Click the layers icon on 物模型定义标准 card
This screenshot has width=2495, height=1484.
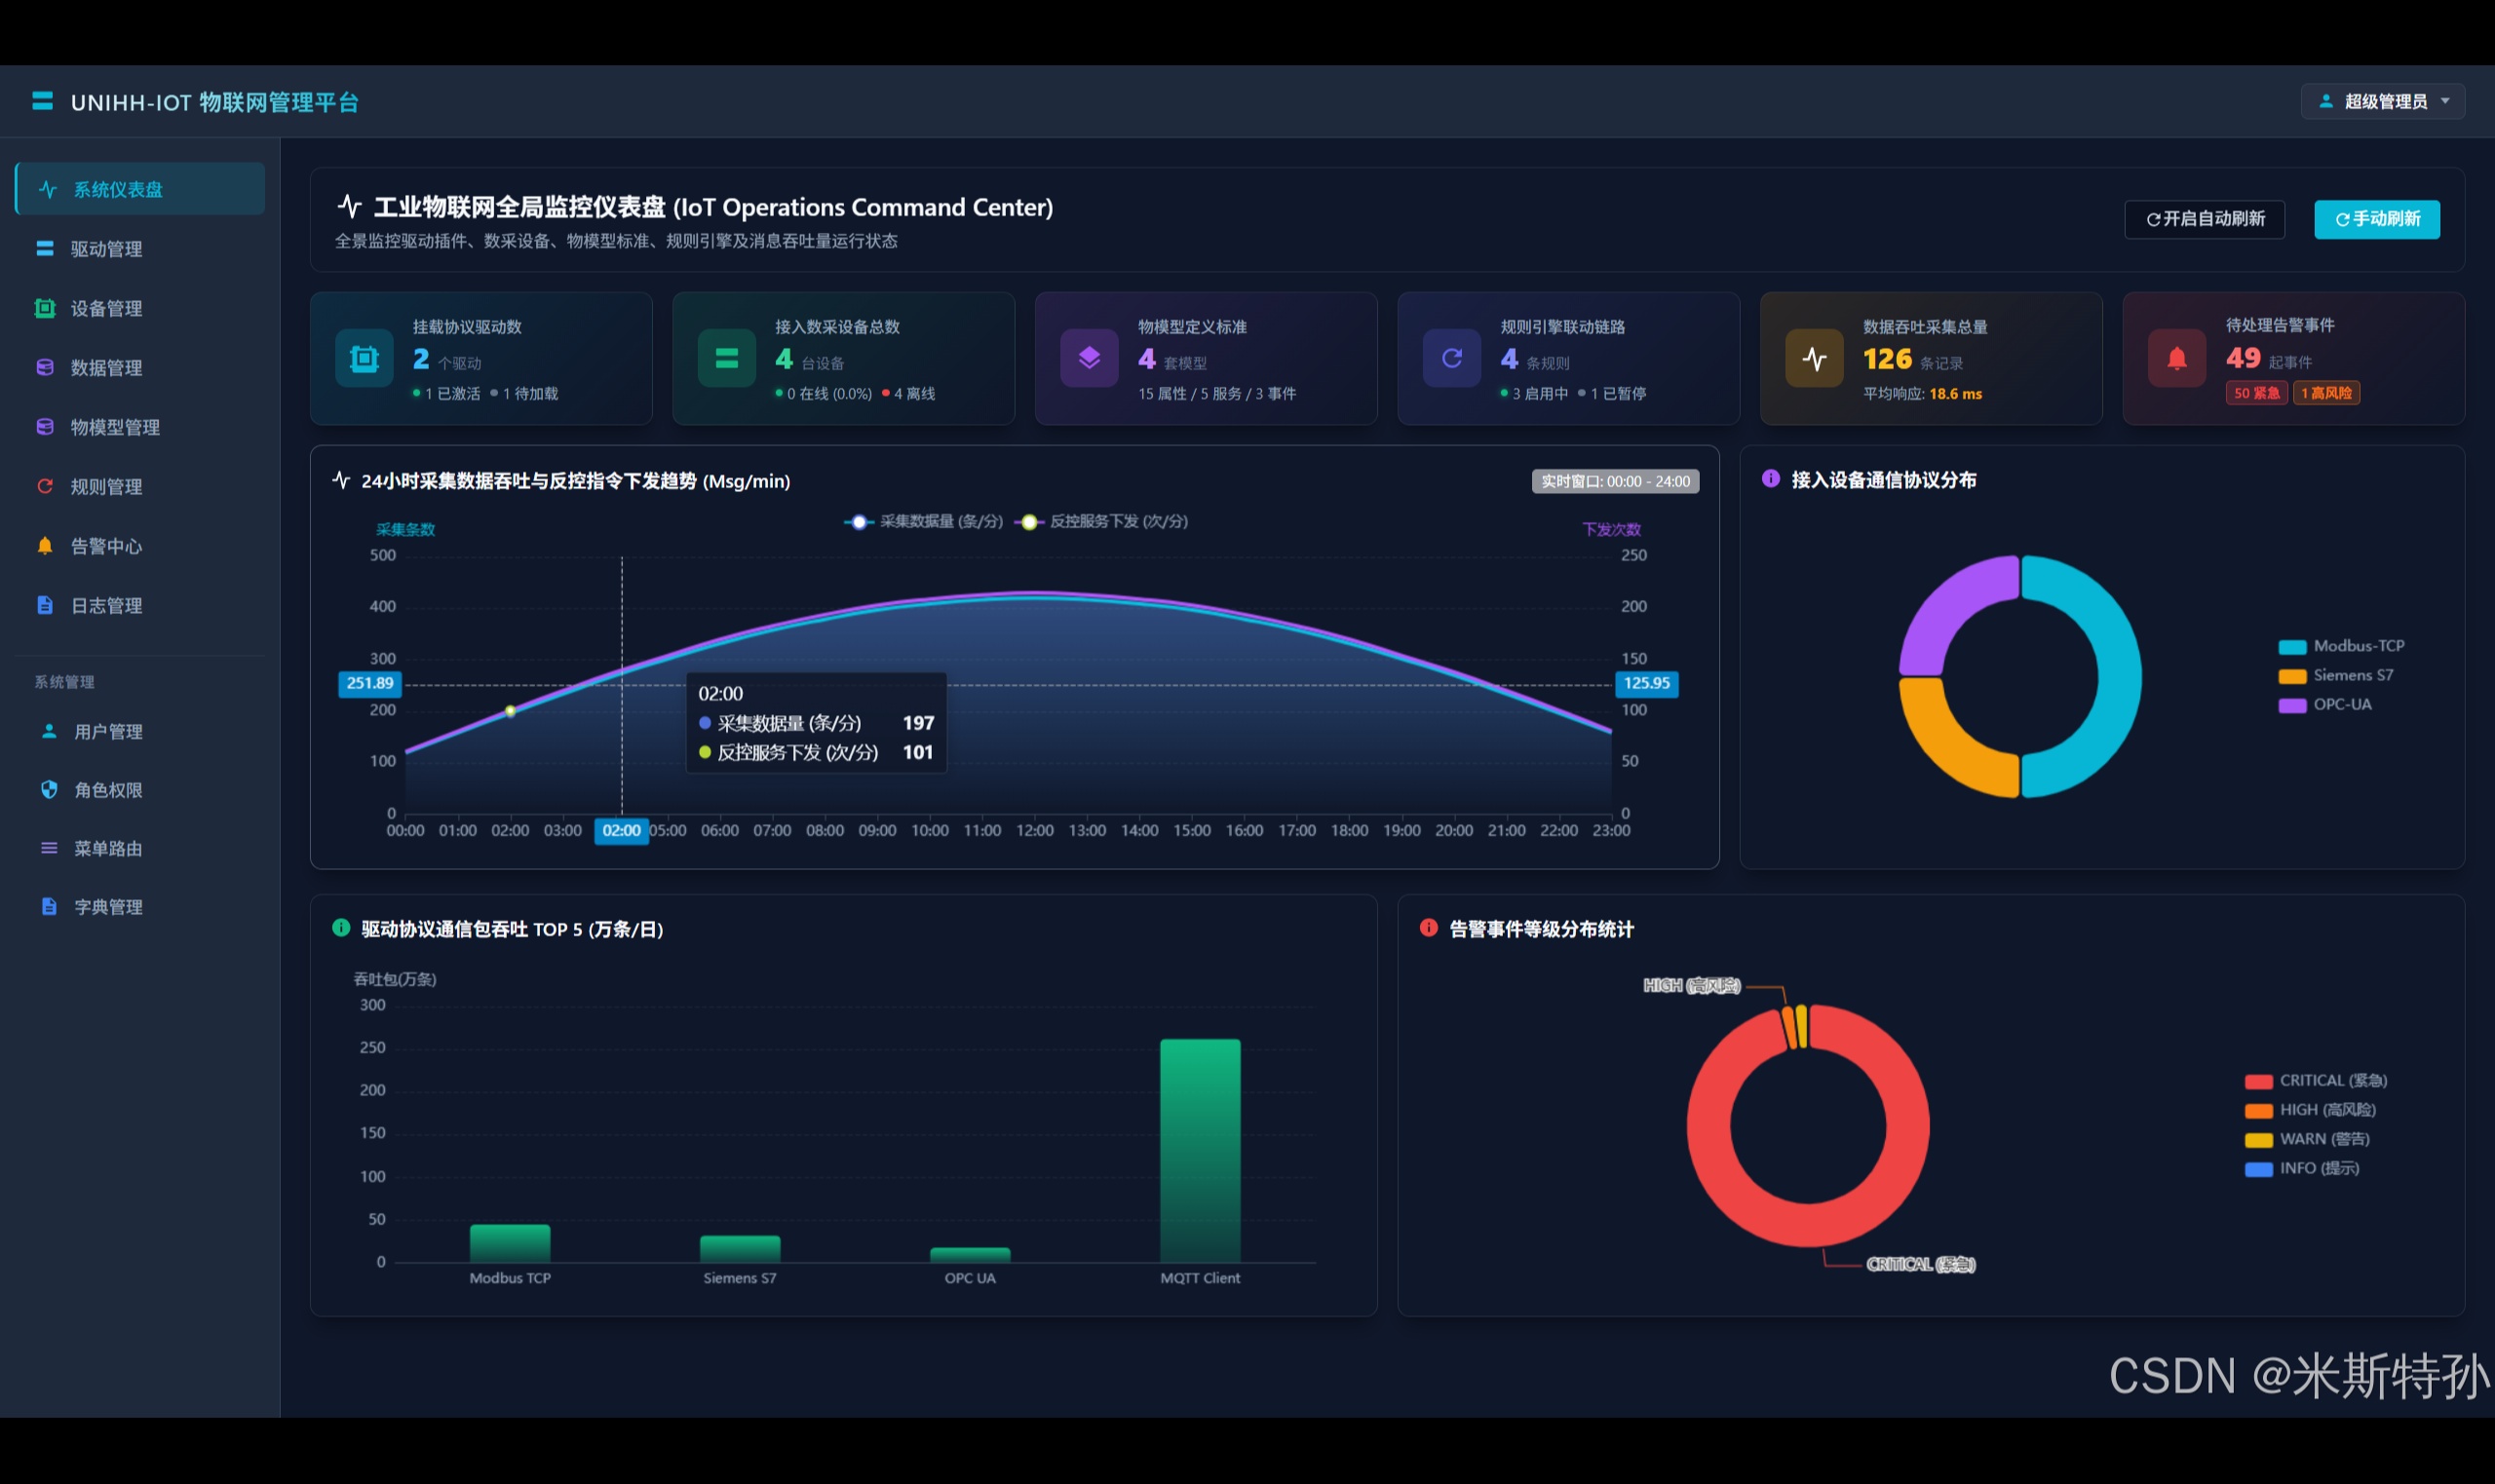[1090, 358]
